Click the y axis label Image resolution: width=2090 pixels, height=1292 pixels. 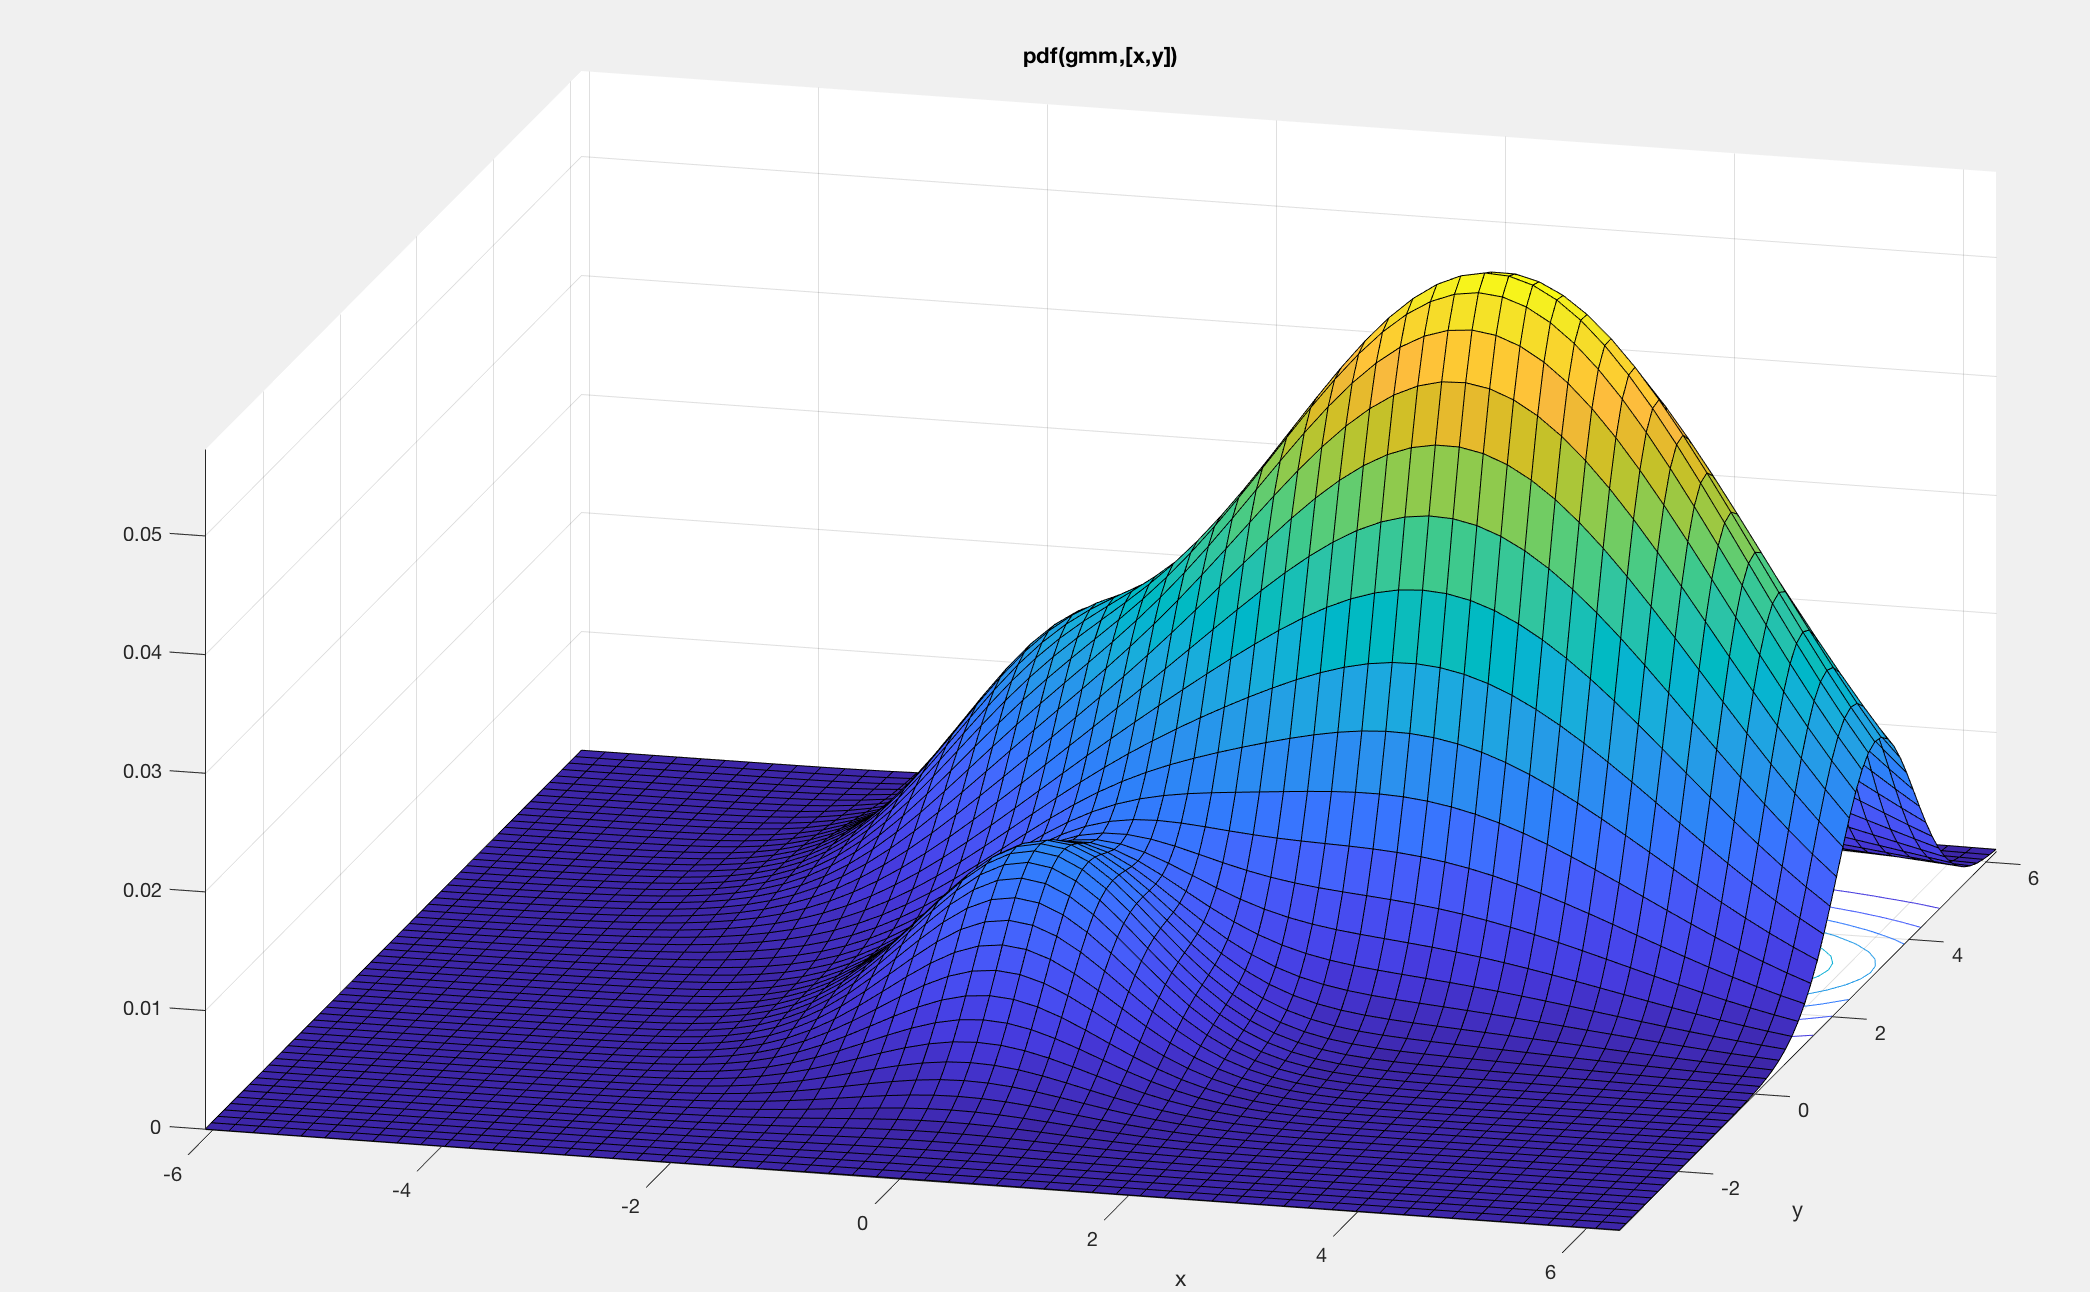(x=1797, y=1211)
